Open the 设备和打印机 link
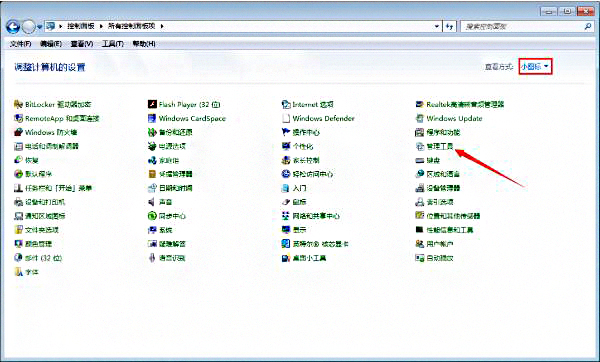This screenshot has width=600, height=362. [x=45, y=202]
